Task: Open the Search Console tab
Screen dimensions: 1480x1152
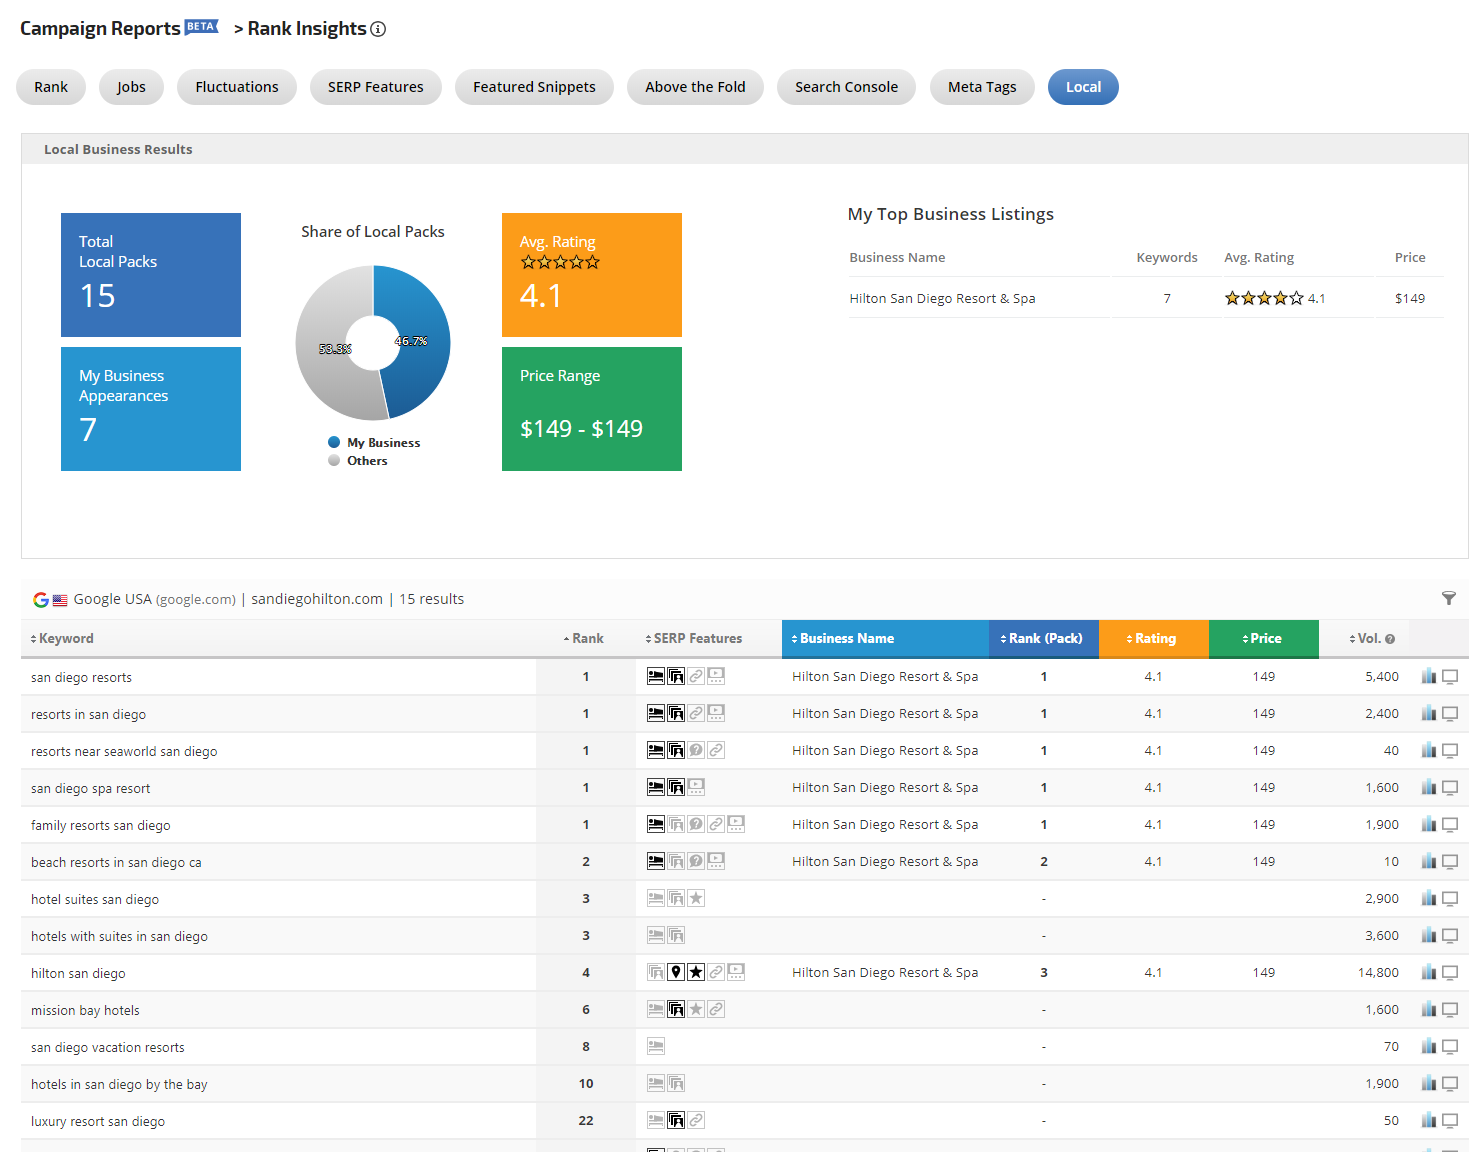Action: pos(846,87)
